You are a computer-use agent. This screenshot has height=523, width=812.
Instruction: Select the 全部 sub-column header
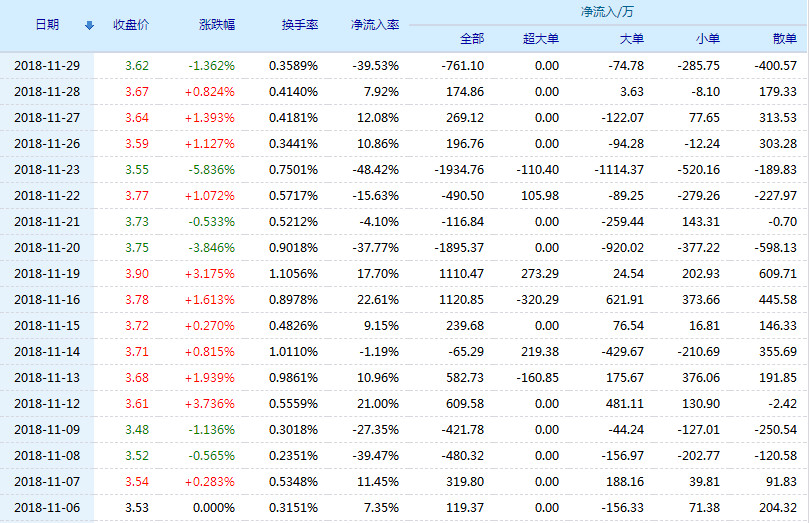click(471, 39)
